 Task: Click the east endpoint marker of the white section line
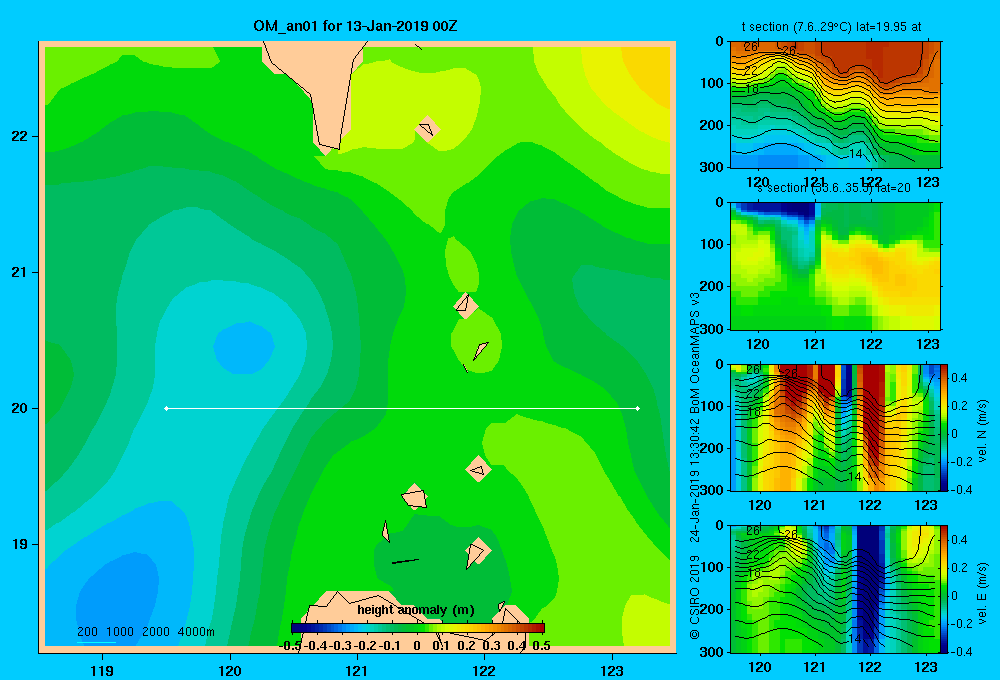(638, 408)
